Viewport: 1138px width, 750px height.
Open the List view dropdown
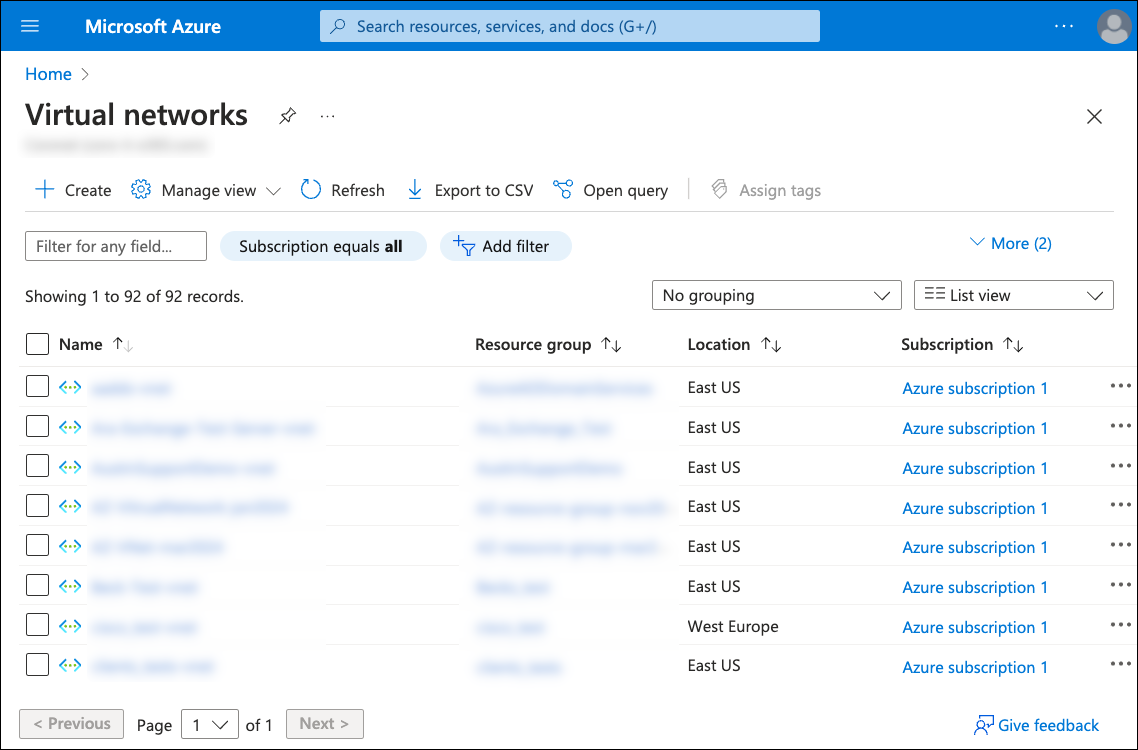[1013, 295]
